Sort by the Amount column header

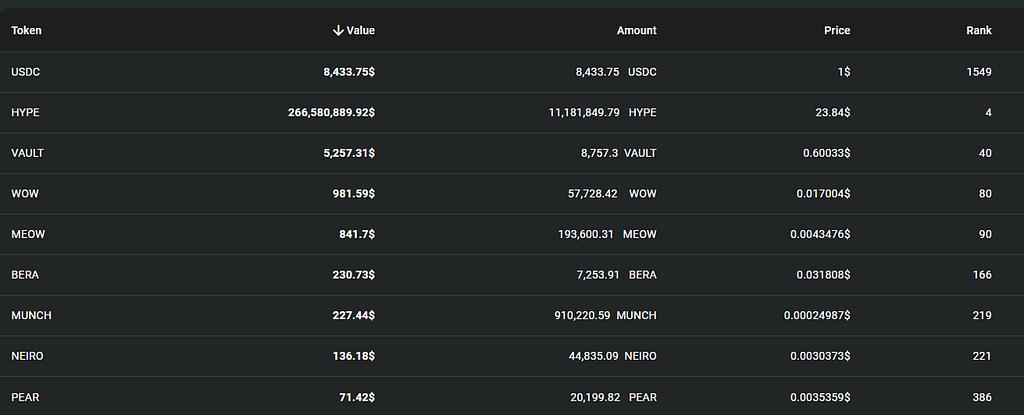tap(636, 31)
